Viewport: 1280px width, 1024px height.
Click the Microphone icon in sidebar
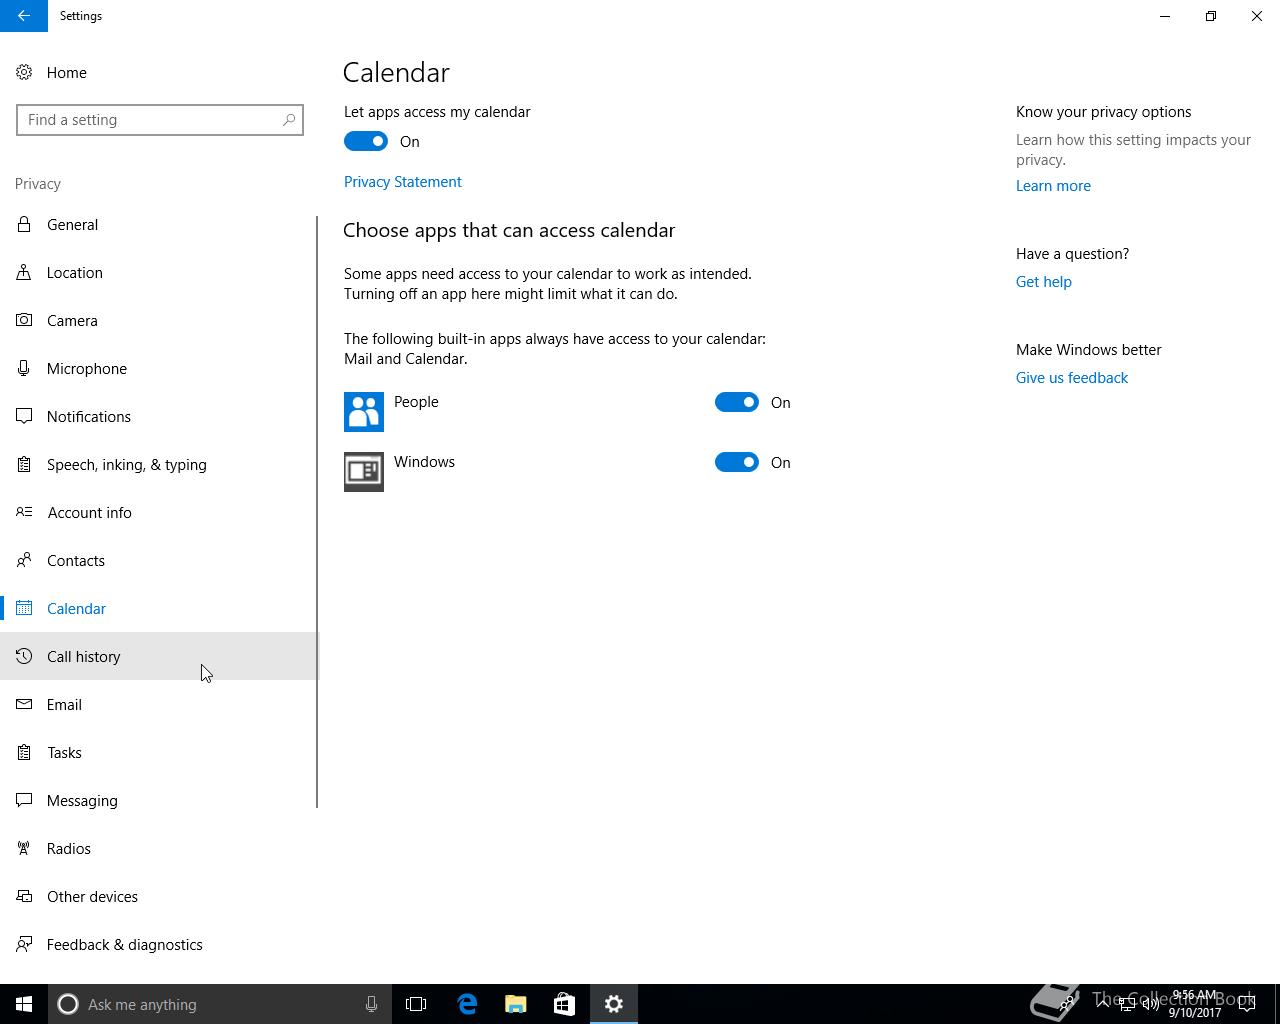[24, 368]
